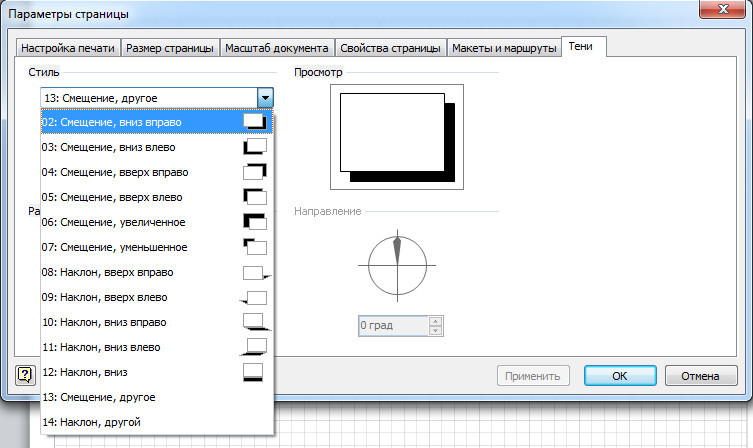753x448 pixels.
Task: Click the direction angle dial
Action: point(397,265)
